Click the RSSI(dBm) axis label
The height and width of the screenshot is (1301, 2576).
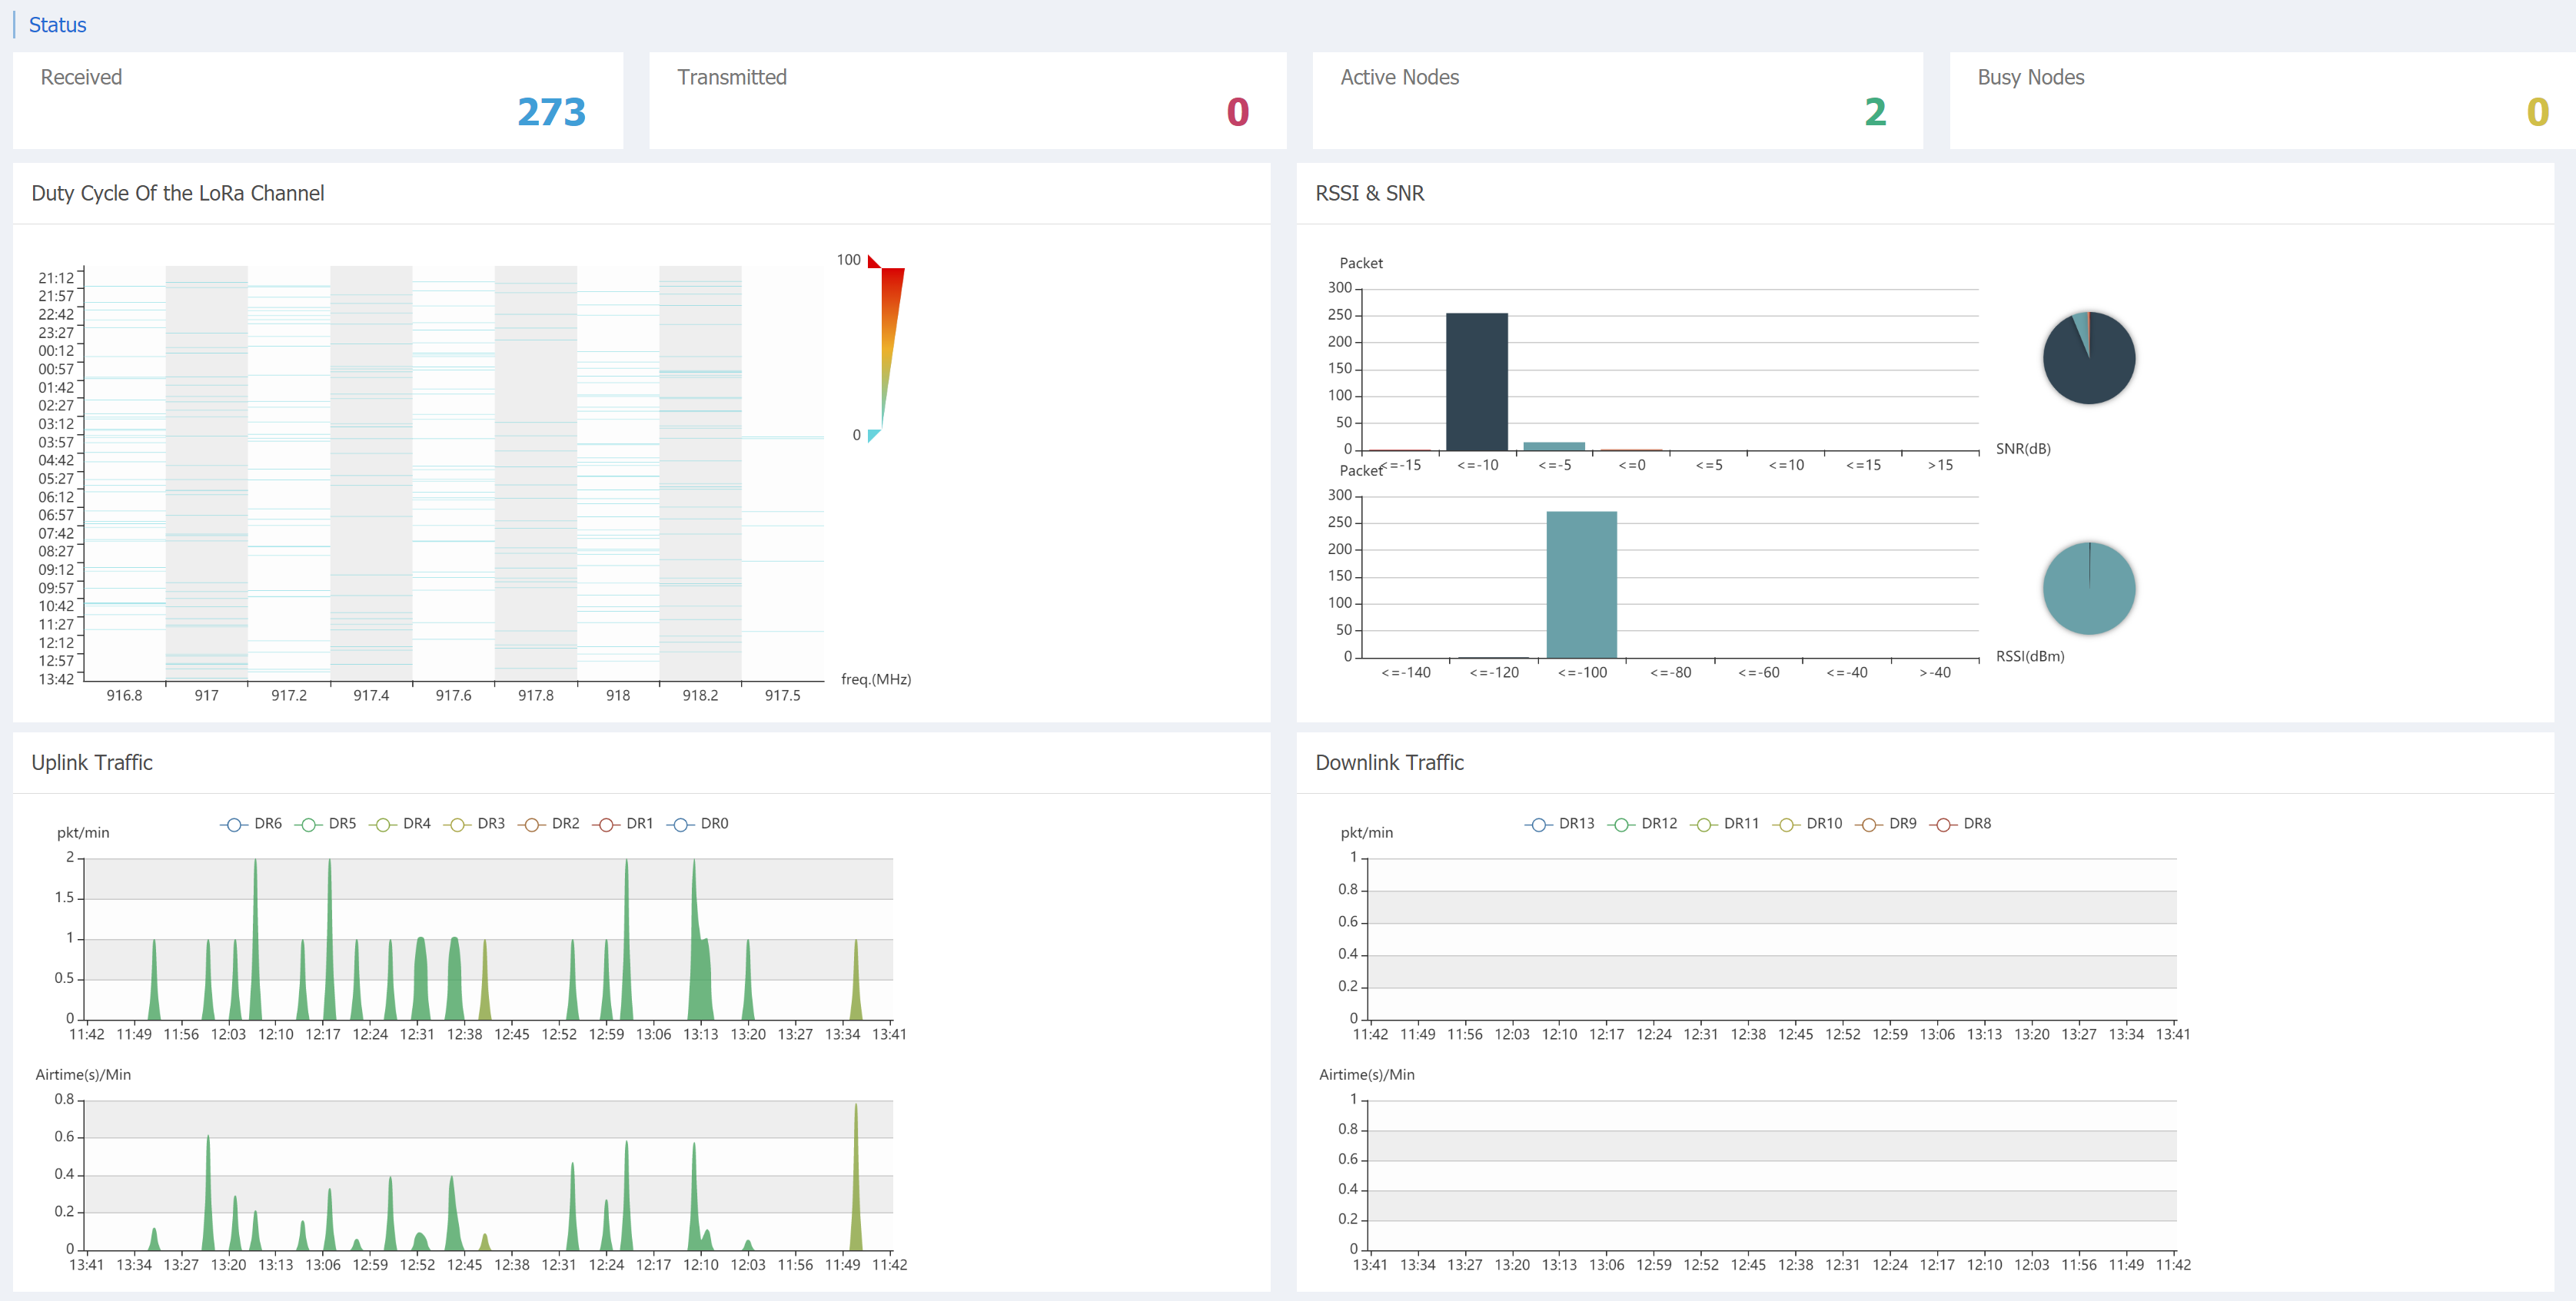point(2030,656)
